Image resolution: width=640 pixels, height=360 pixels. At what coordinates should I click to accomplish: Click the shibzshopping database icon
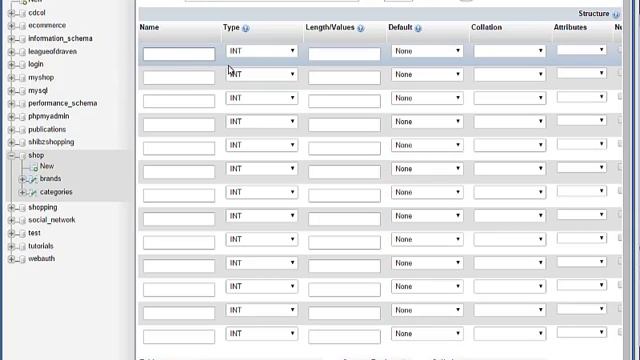(23, 143)
